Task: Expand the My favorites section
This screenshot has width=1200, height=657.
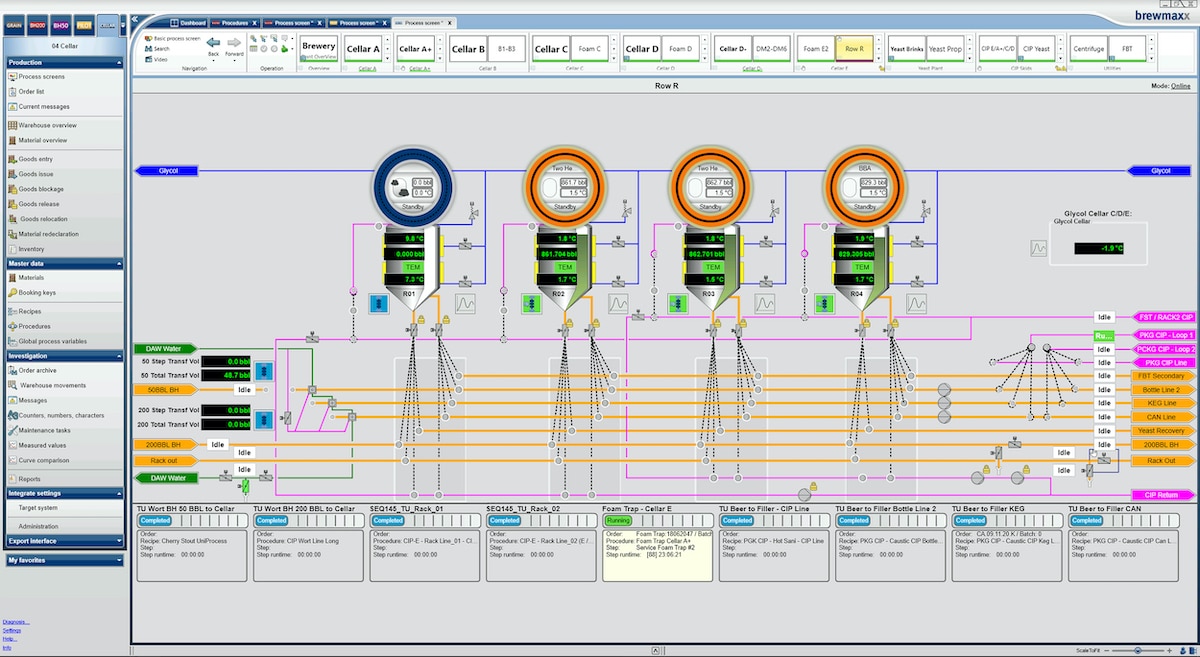Action: [x=119, y=561]
